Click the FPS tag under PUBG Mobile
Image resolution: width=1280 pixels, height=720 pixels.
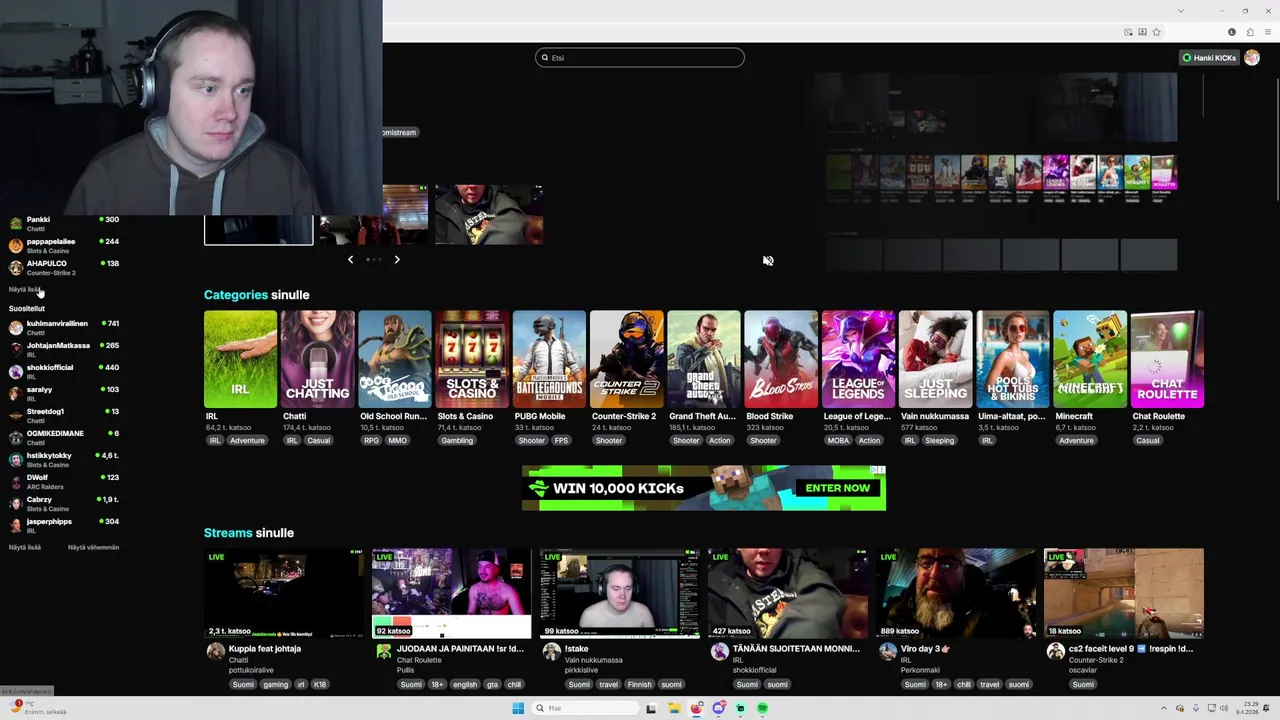click(x=561, y=440)
